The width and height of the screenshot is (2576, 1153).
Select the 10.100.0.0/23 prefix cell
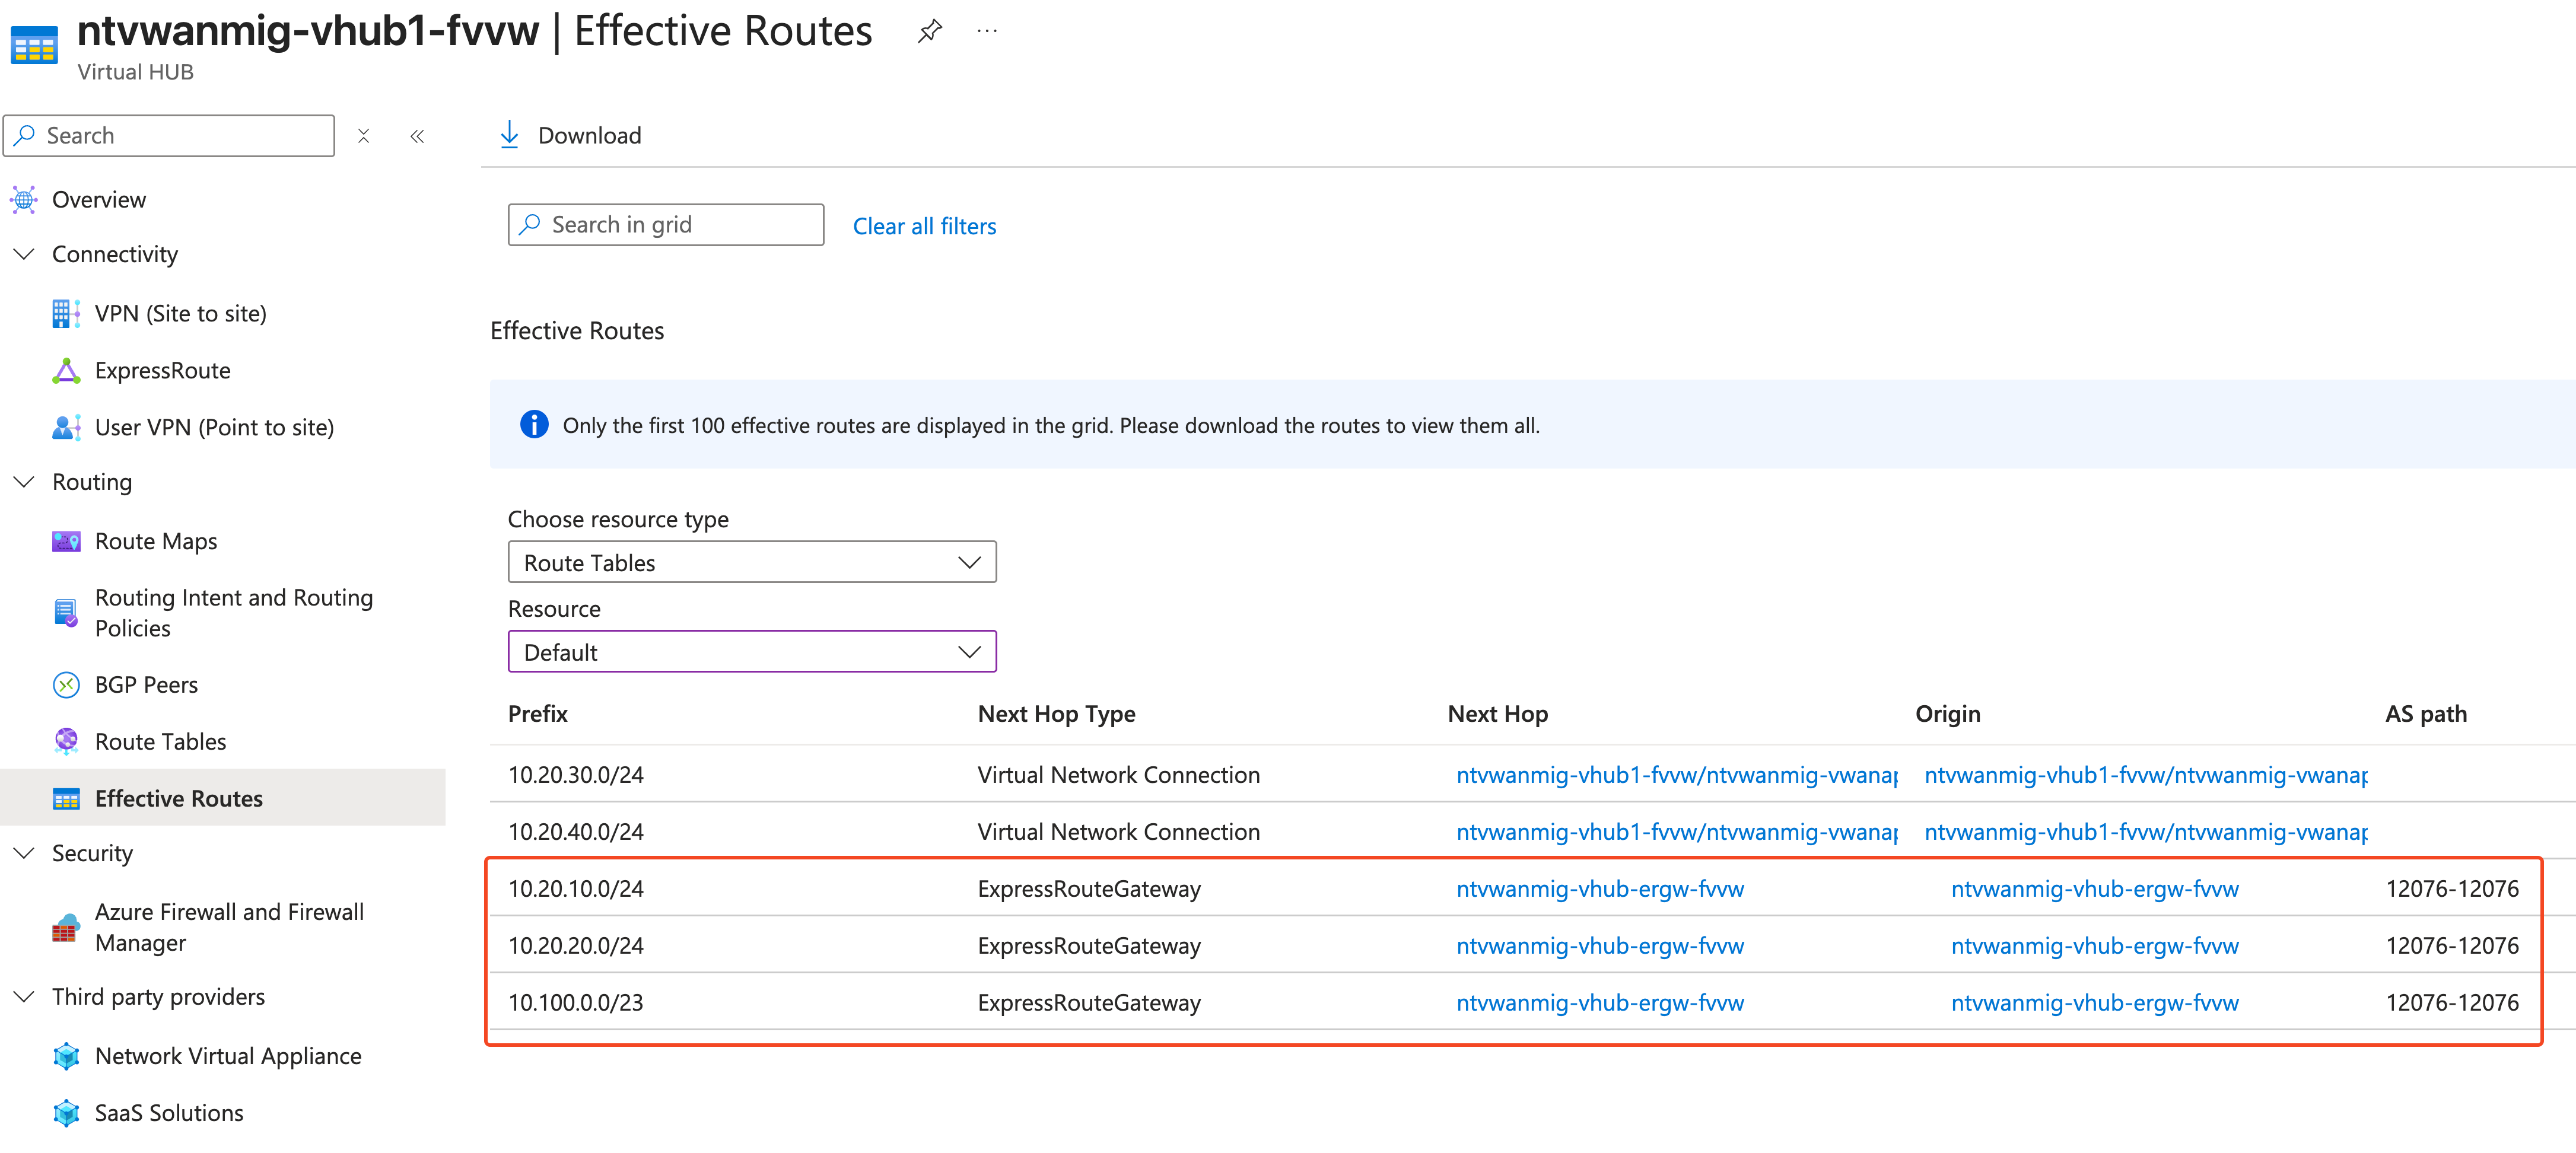(x=576, y=1003)
